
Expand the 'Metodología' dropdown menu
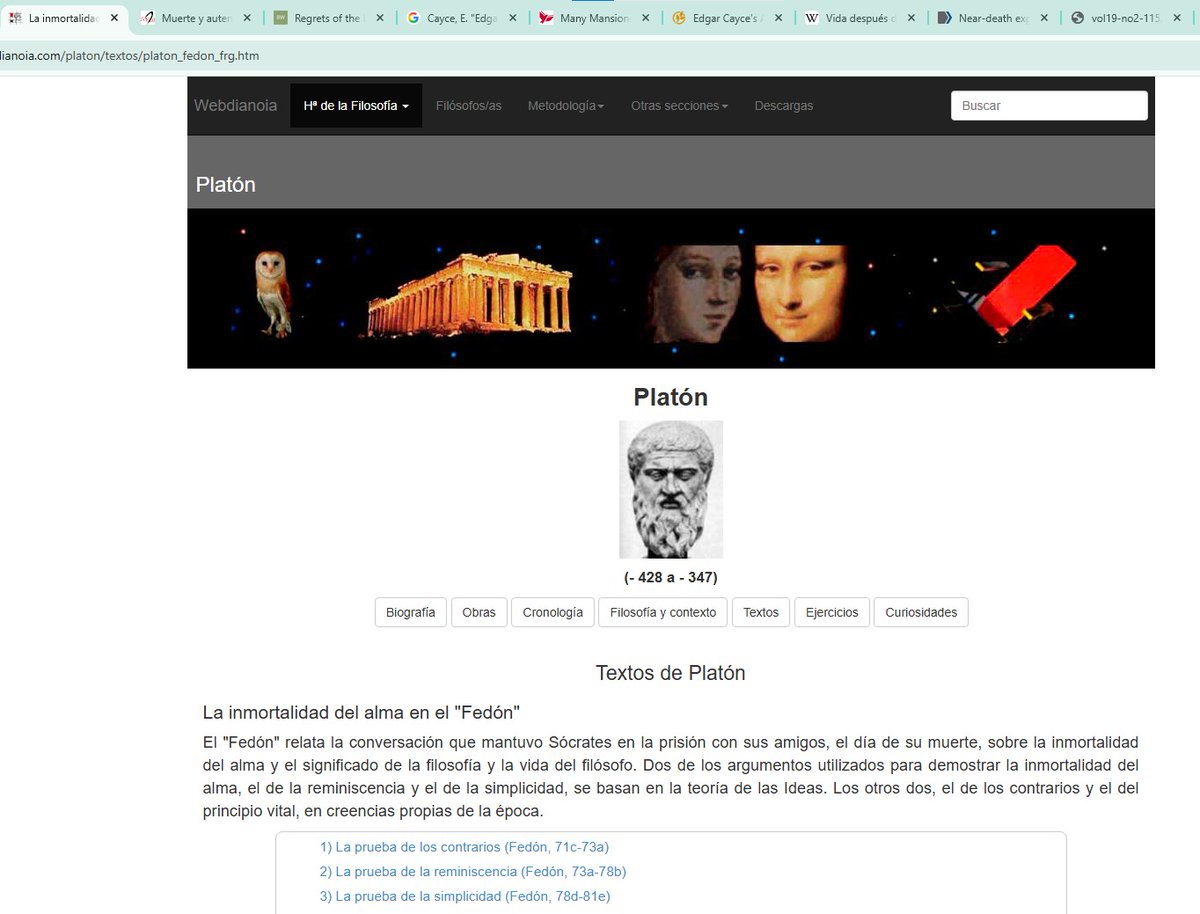pyautogui.click(x=566, y=106)
